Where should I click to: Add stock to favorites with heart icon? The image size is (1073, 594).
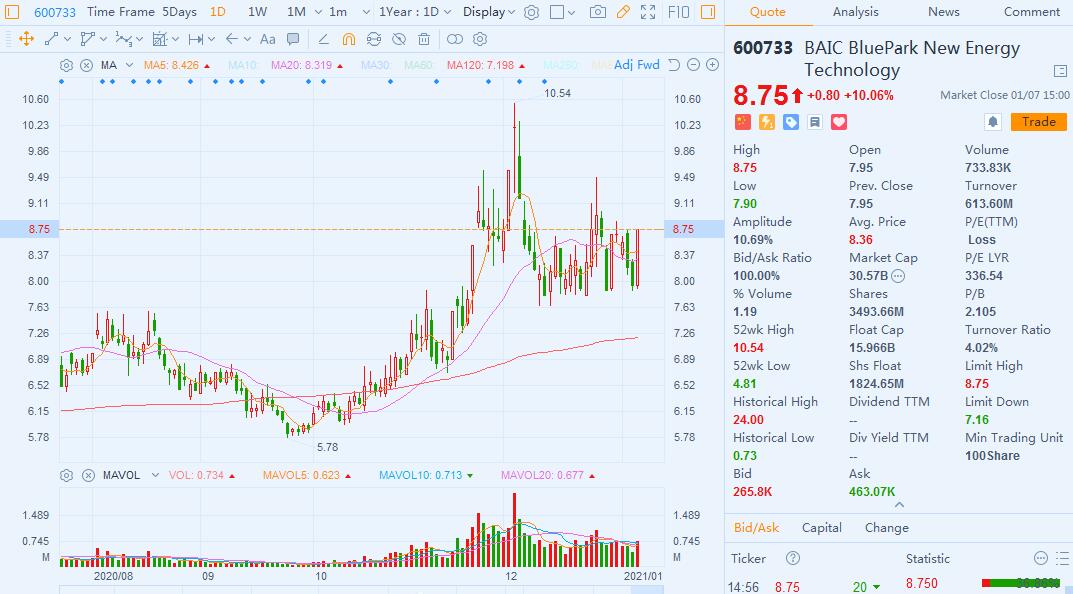(x=839, y=122)
